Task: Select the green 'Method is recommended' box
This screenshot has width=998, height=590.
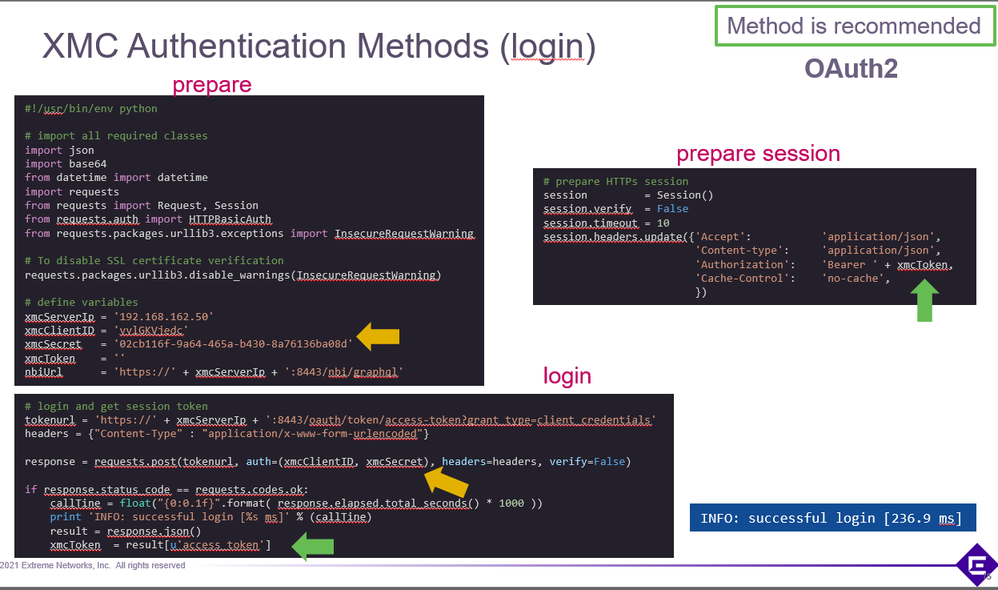Action: [x=853, y=26]
